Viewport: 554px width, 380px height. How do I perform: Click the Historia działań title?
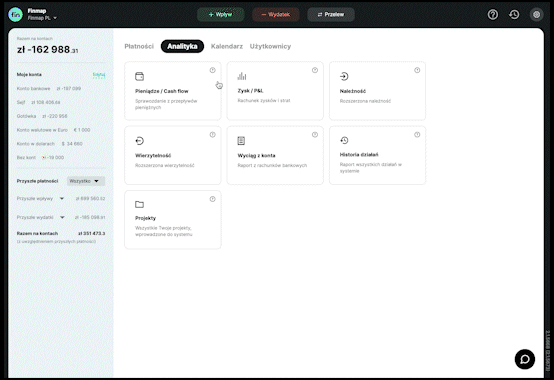(x=359, y=154)
